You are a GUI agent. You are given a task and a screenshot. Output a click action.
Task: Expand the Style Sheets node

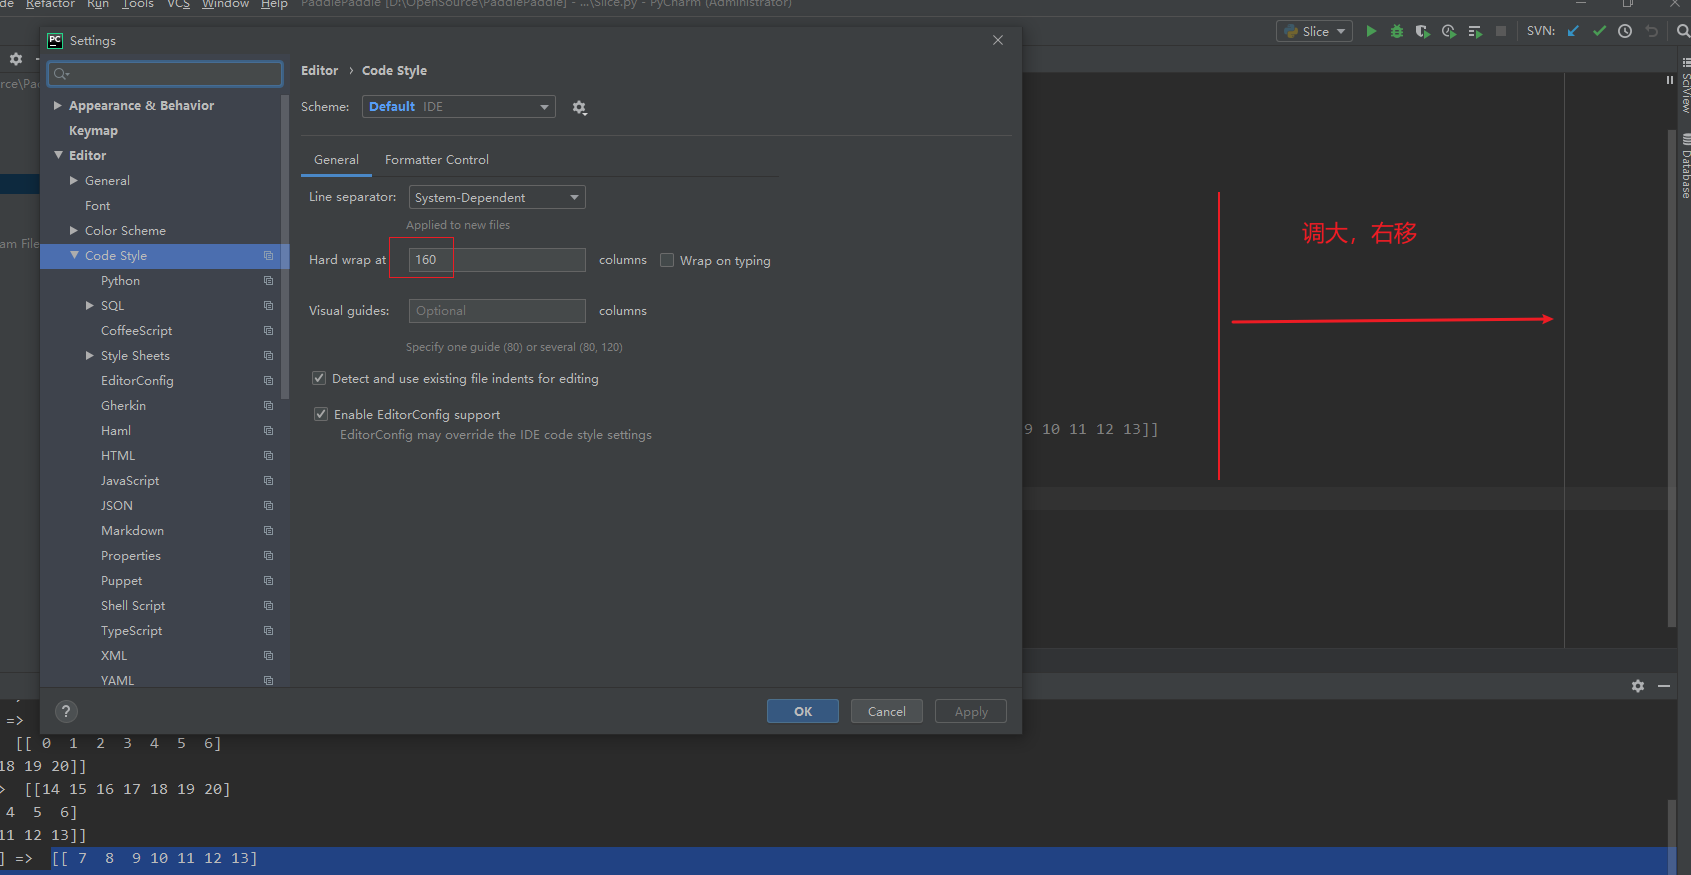click(90, 356)
